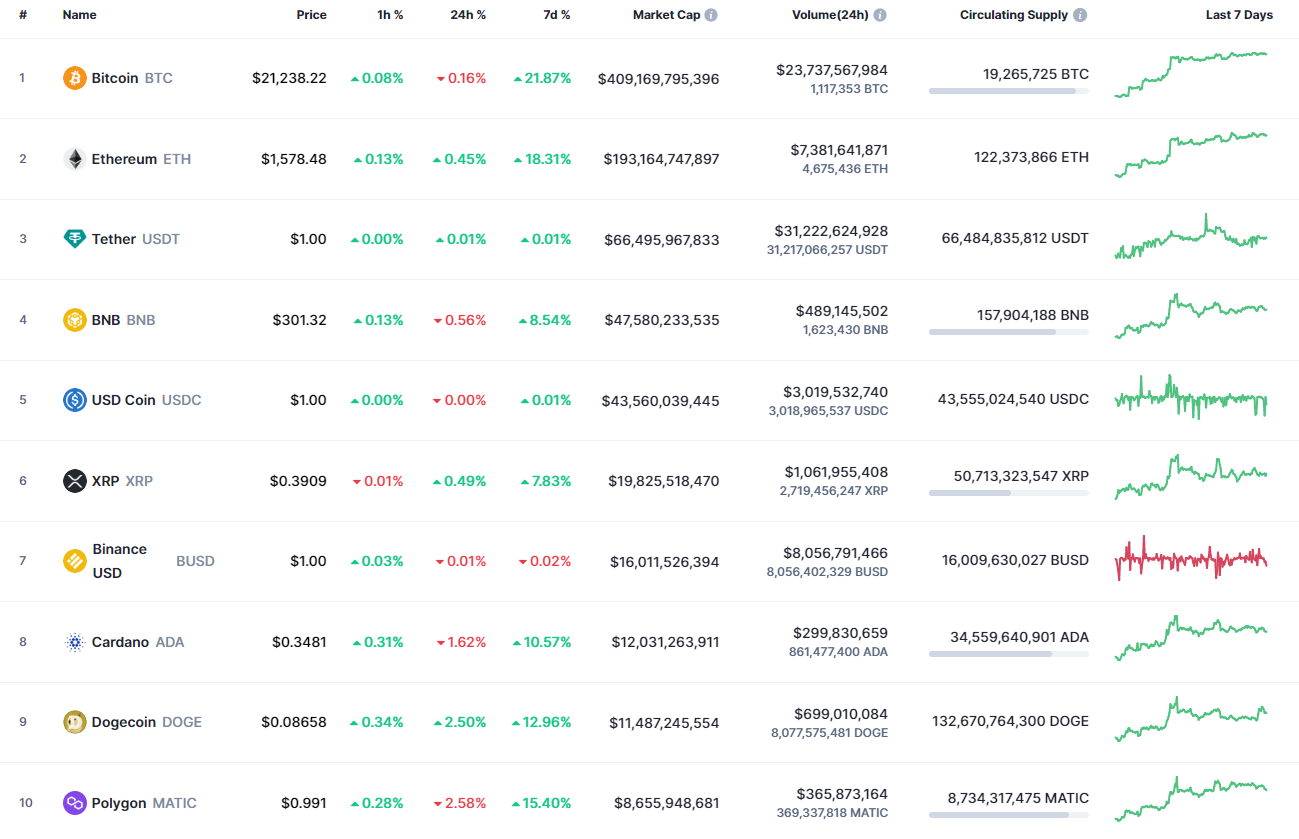Click the BNB coin logo
This screenshot has height=839, width=1299.
point(74,319)
